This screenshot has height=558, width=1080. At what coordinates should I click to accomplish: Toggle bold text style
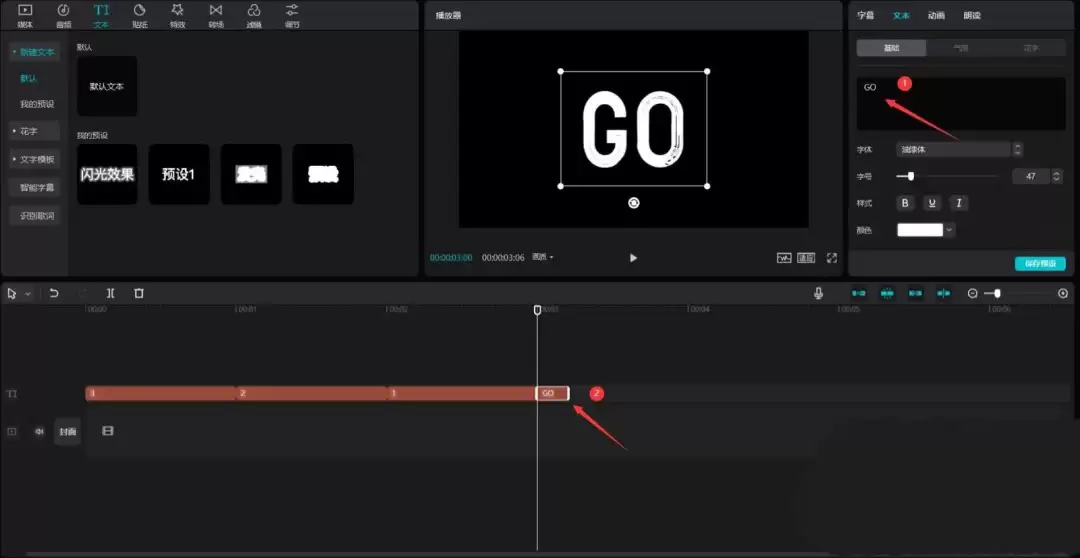(906, 203)
